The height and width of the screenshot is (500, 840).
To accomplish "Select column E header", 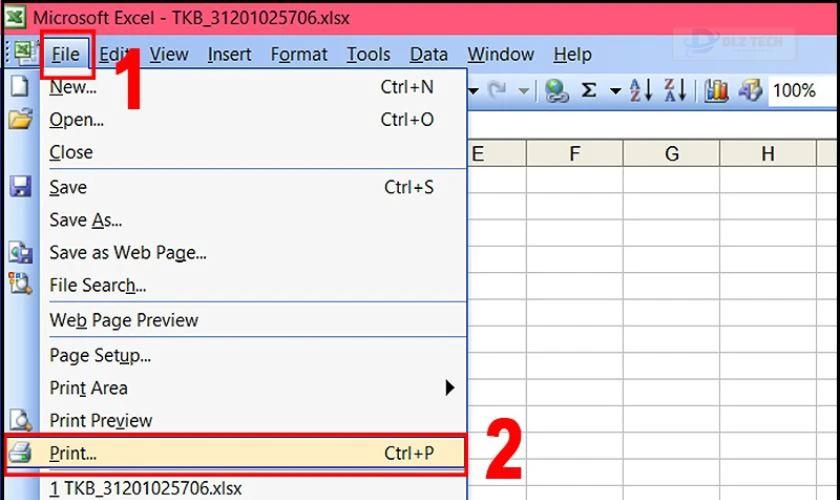I will pos(497,154).
